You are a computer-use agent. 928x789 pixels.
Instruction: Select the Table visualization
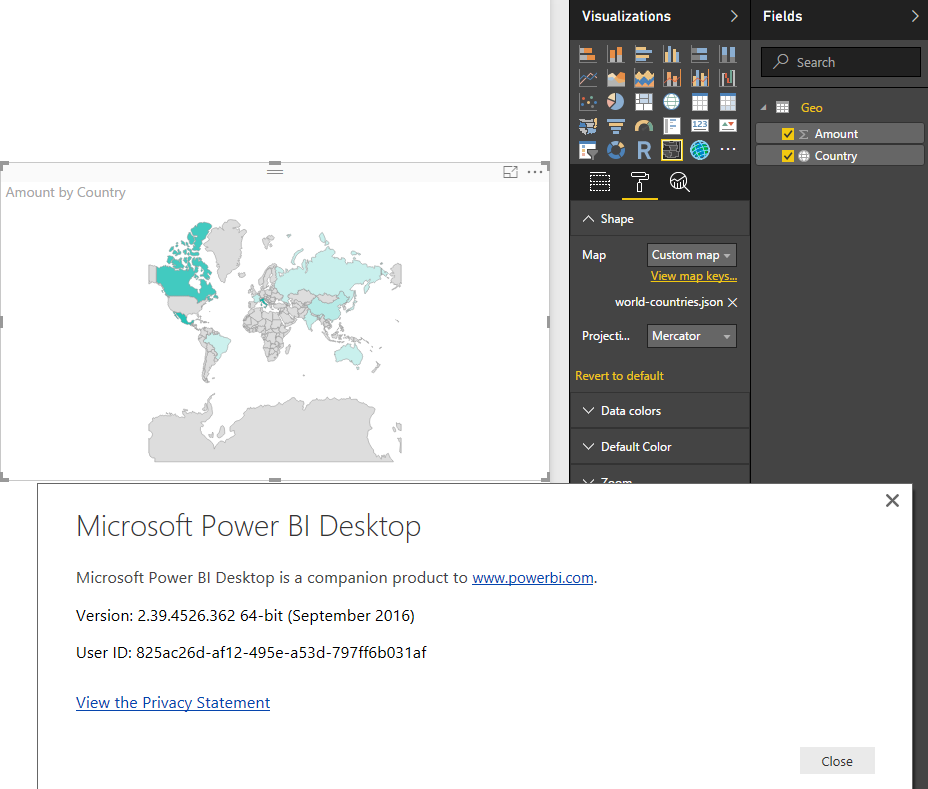pyautogui.click(x=700, y=102)
